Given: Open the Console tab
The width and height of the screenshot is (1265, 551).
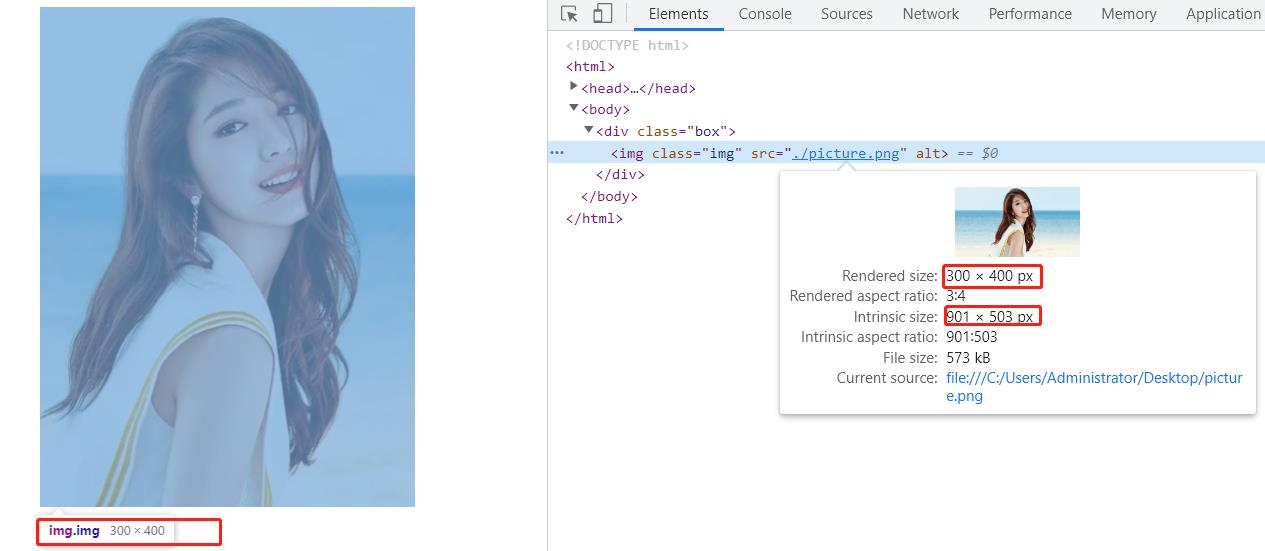Looking at the screenshot, I should [x=765, y=14].
